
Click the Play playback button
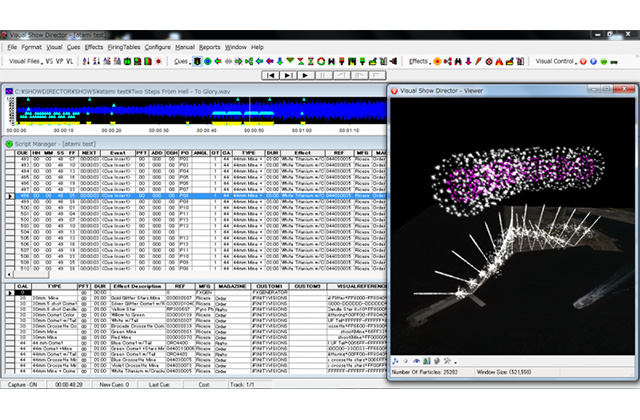coord(306,75)
